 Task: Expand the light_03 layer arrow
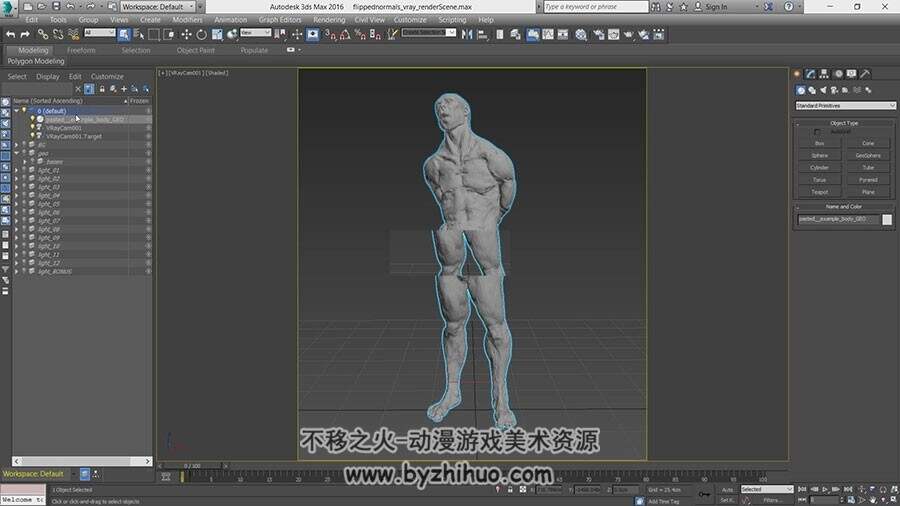[x=17, y=187]
